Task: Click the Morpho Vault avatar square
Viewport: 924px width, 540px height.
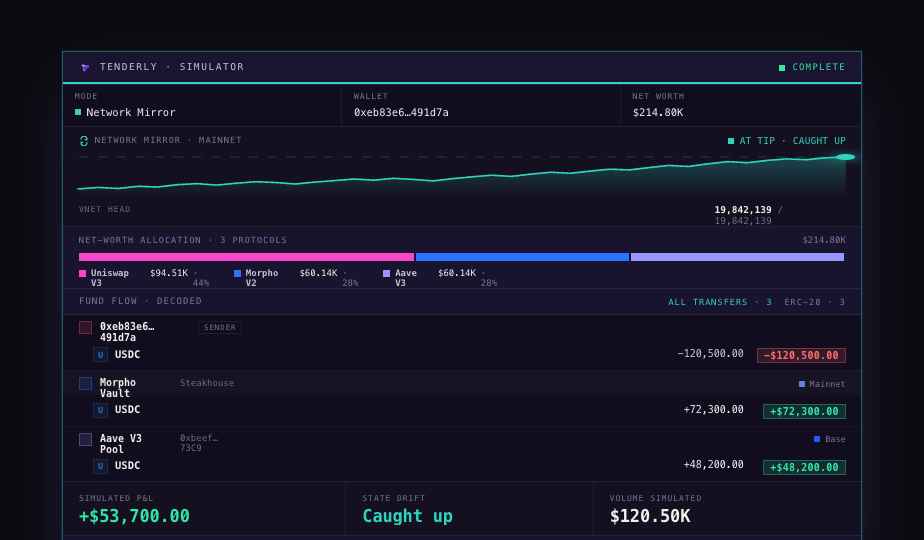Action: point(85,384)
